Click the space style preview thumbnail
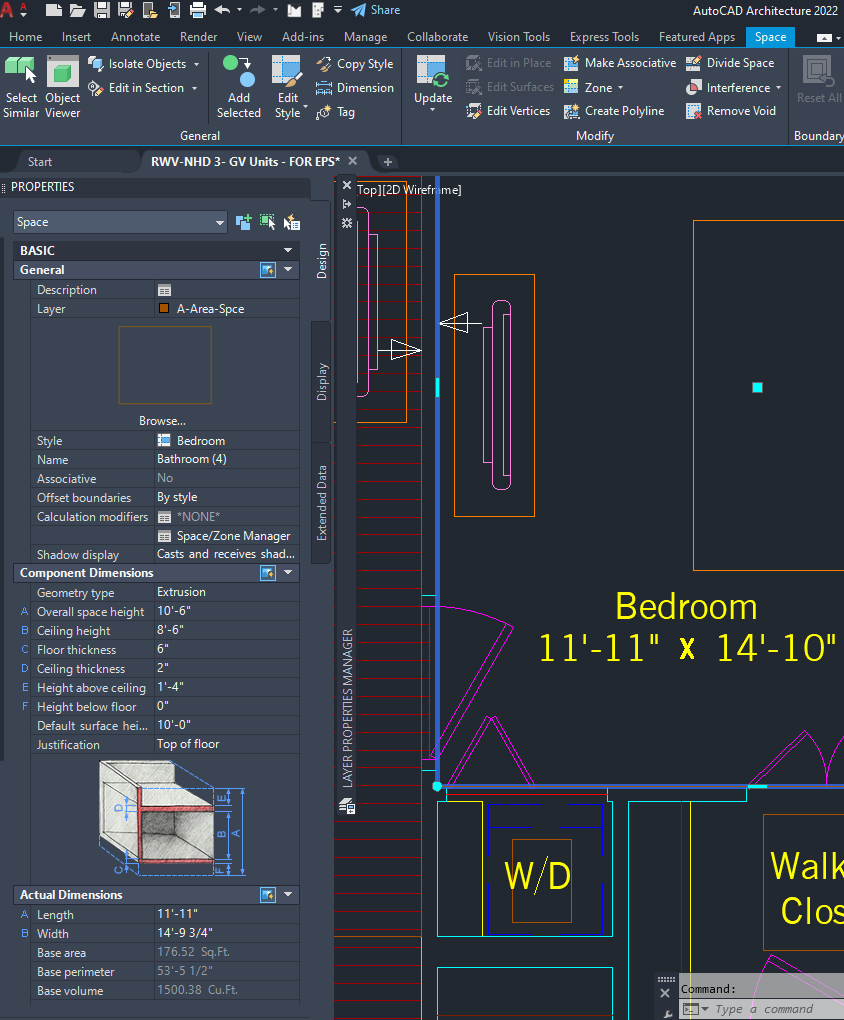 (165, 365)
